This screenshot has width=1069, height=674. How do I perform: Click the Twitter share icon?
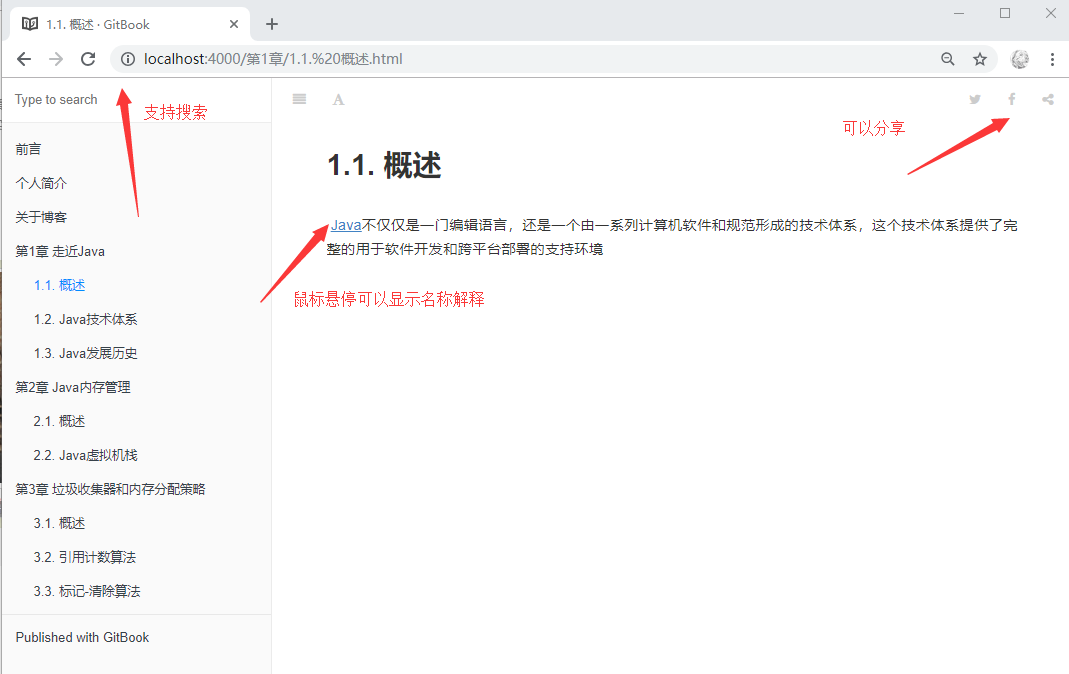point(974,98)
